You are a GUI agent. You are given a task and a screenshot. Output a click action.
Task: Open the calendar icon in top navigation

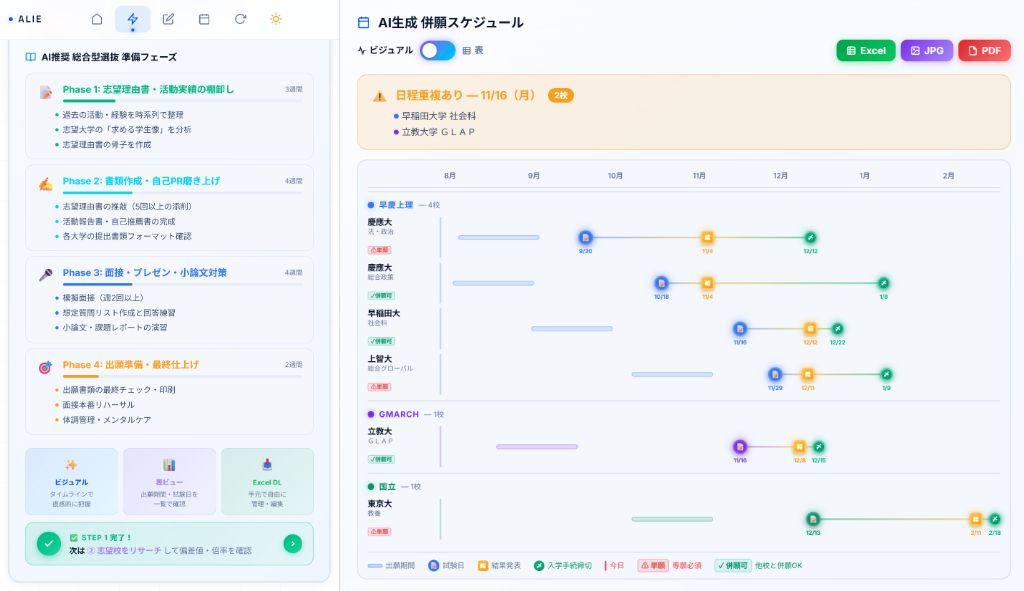tap(204, 19)
